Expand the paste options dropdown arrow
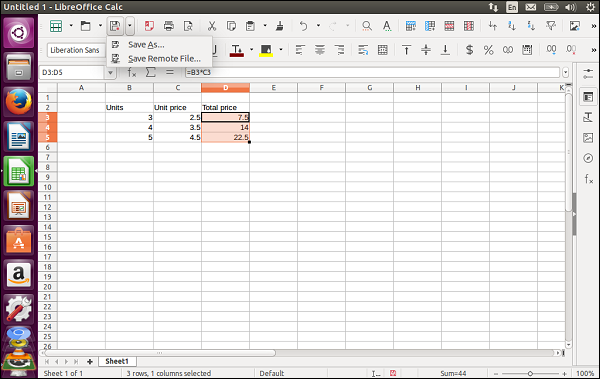The height and width of the screenshot is (379, 600). point(265,26)
